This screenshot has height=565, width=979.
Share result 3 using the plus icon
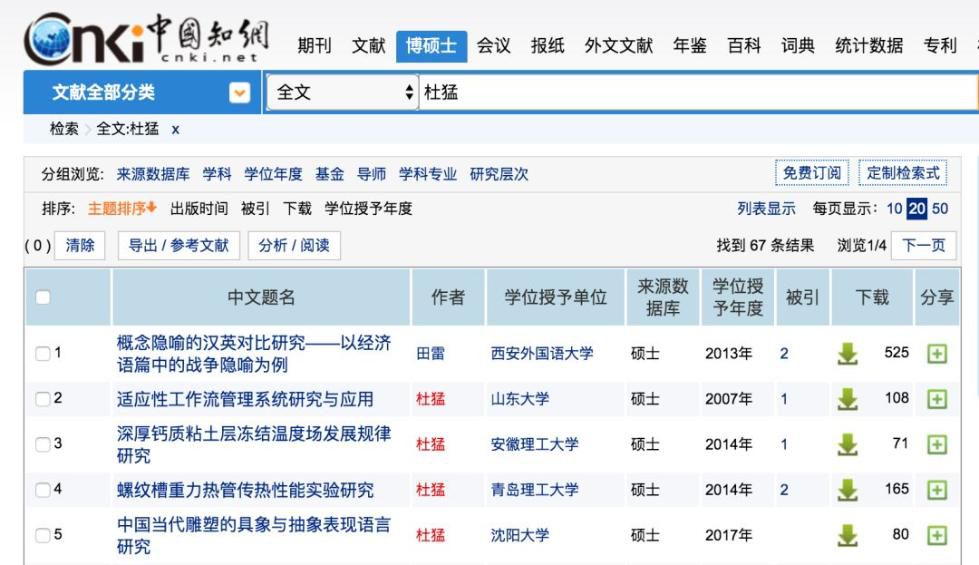tap(936, 445)
